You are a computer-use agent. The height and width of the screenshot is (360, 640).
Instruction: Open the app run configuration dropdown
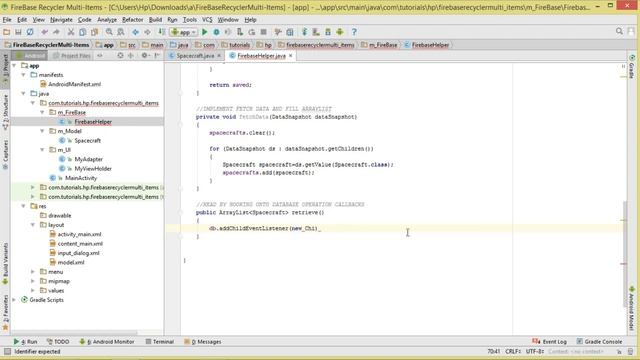coord(184,32)
